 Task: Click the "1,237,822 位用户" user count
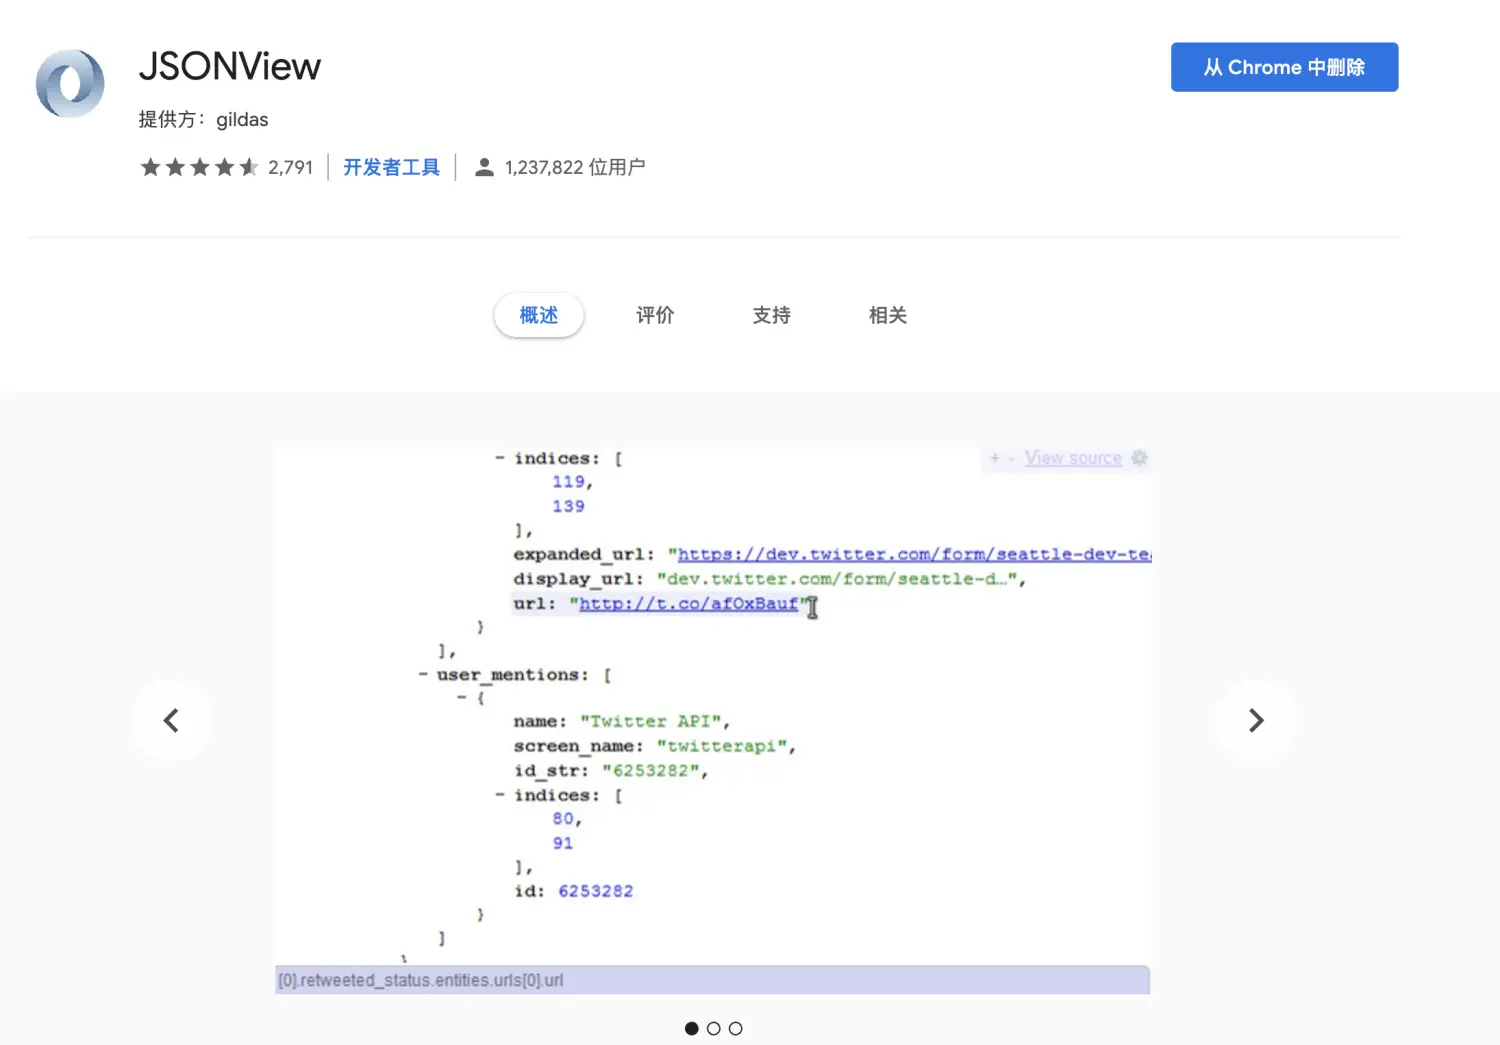click(575, 167)
